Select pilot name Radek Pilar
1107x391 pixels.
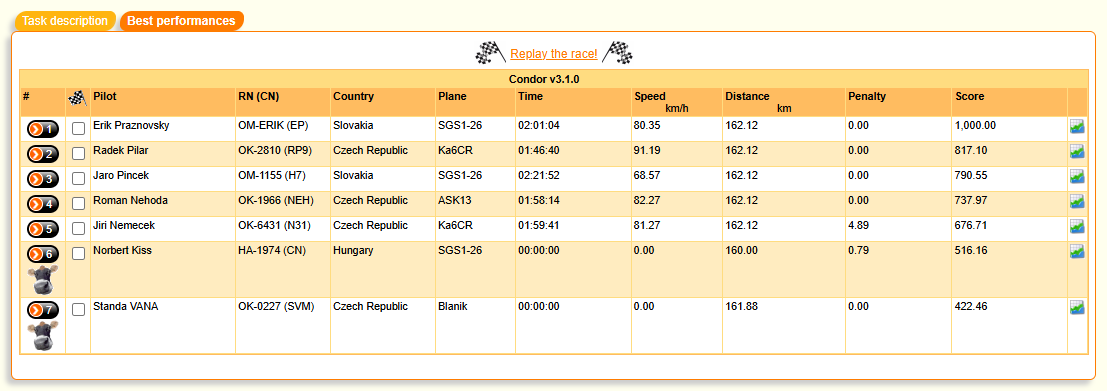click(121, 150)
